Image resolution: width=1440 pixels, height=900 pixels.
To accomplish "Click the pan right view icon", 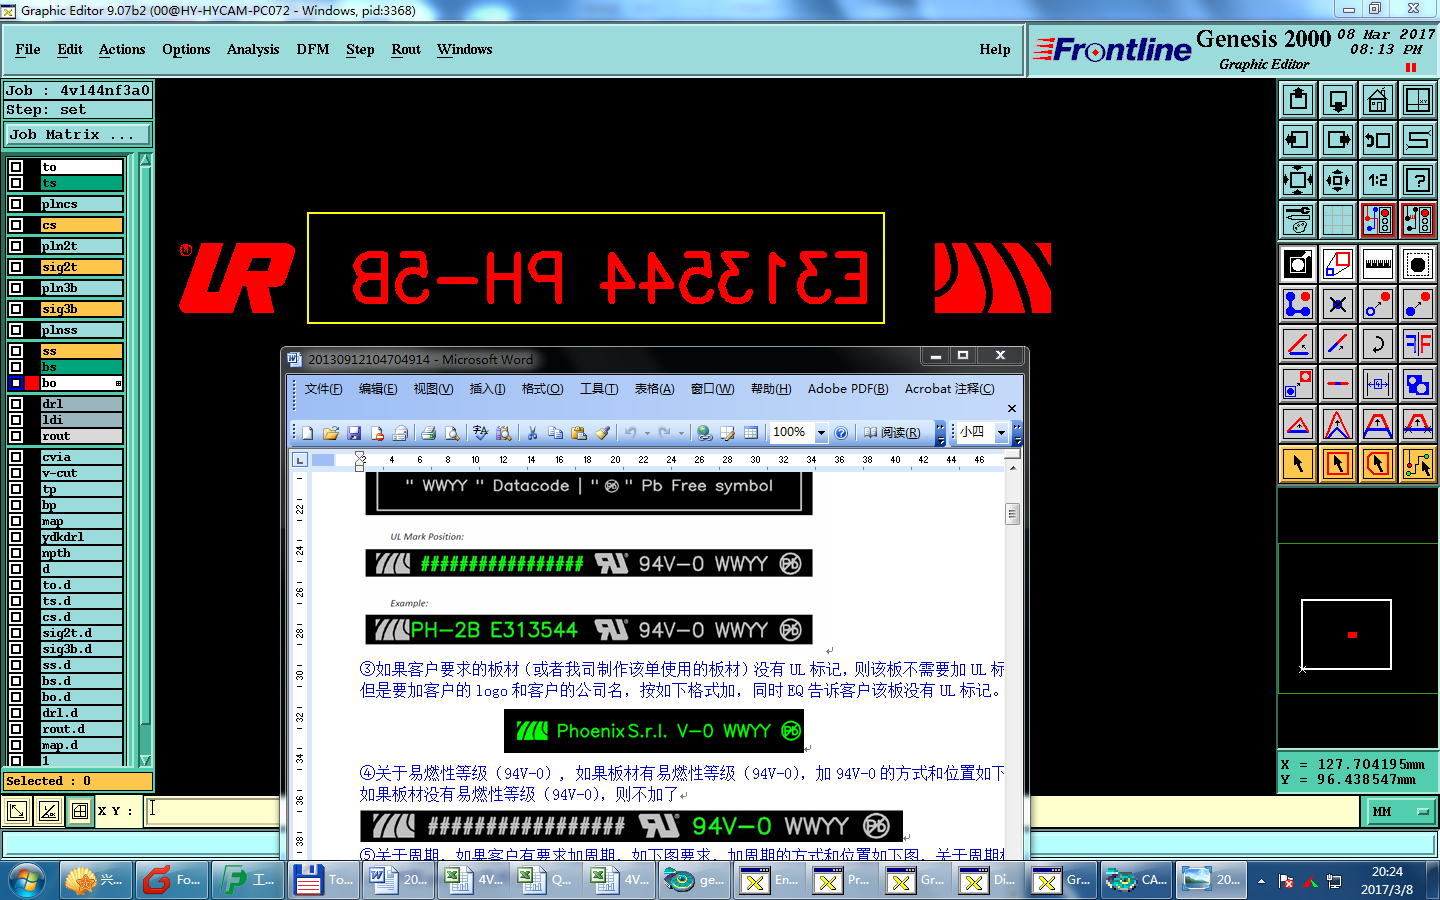I will pyautogui.click(x=1338, y=140).
